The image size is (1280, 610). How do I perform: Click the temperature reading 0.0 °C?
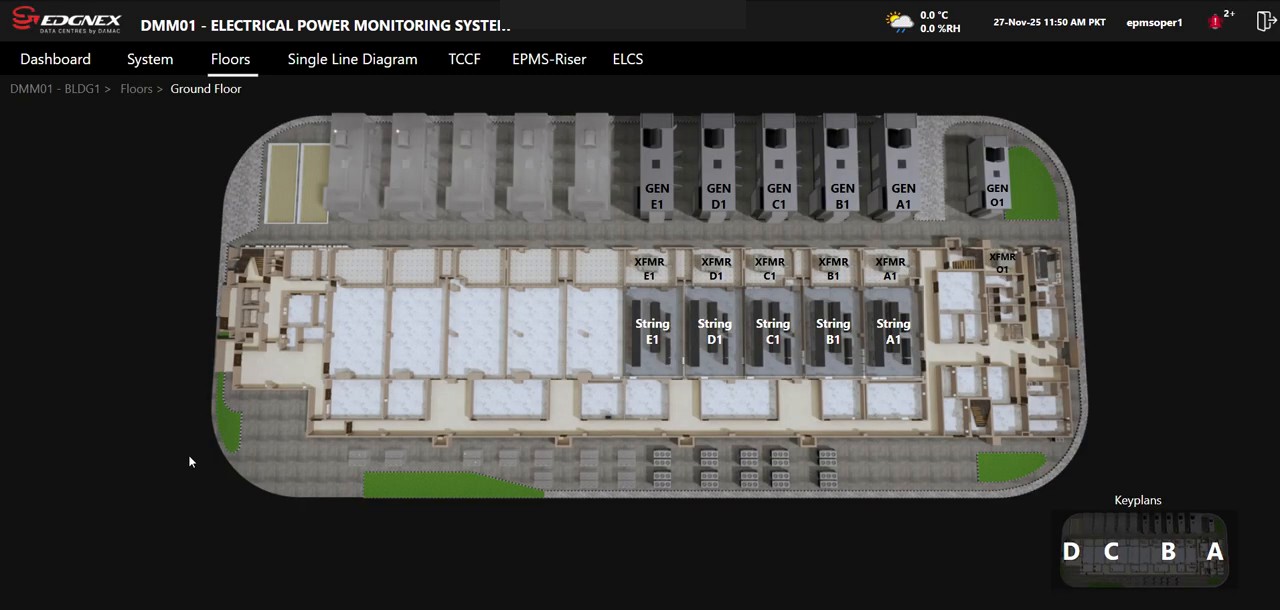(934, 15)
